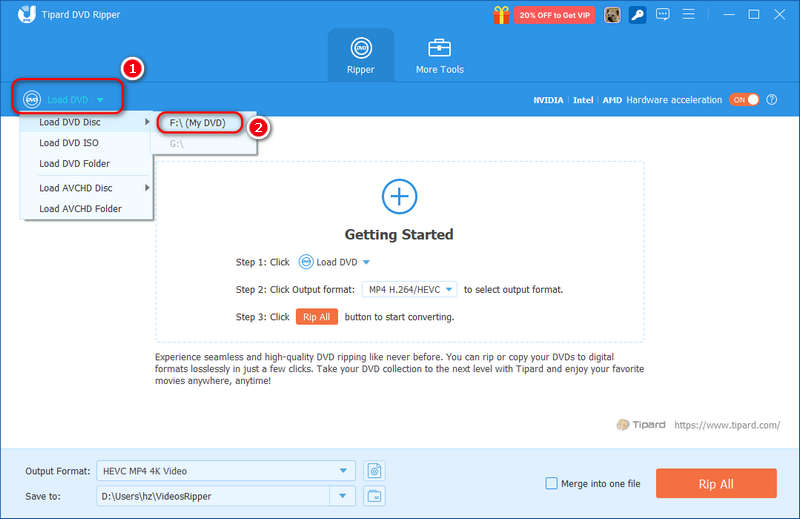
Task: Choose Load DVD ISO menu item
Action: pos(69,143)
